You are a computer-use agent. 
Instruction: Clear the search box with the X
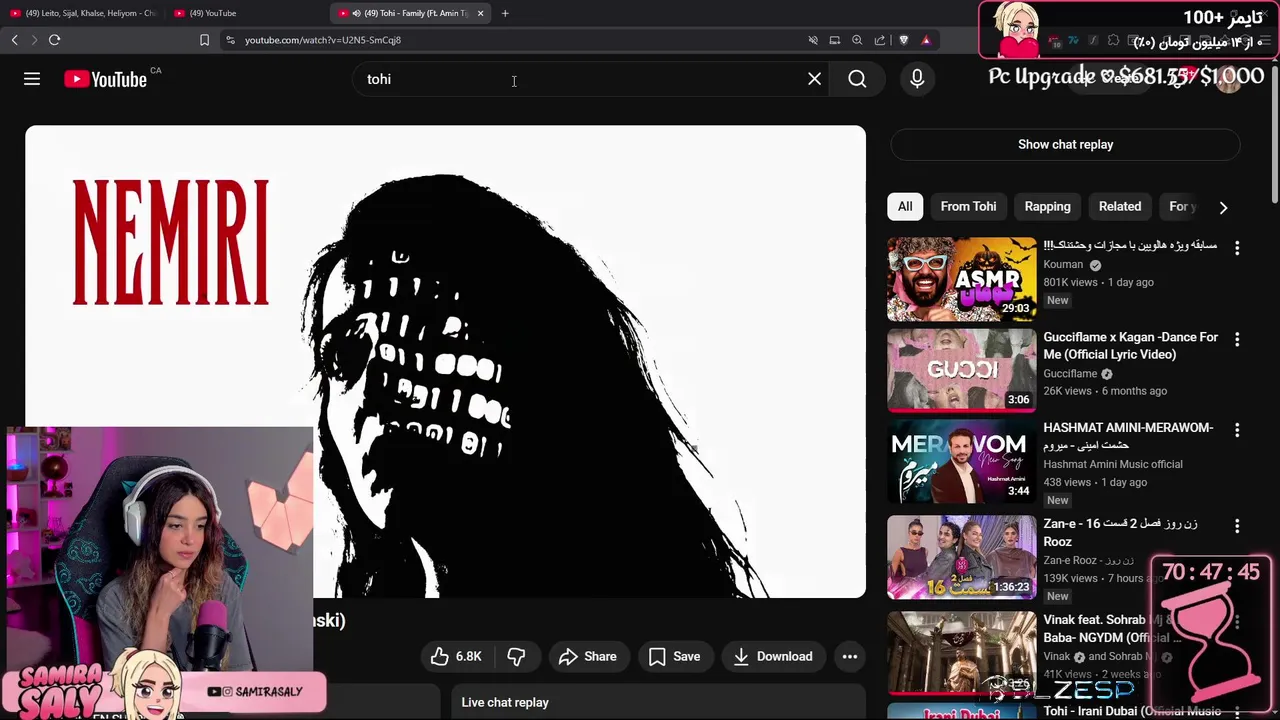coord(814,79)
